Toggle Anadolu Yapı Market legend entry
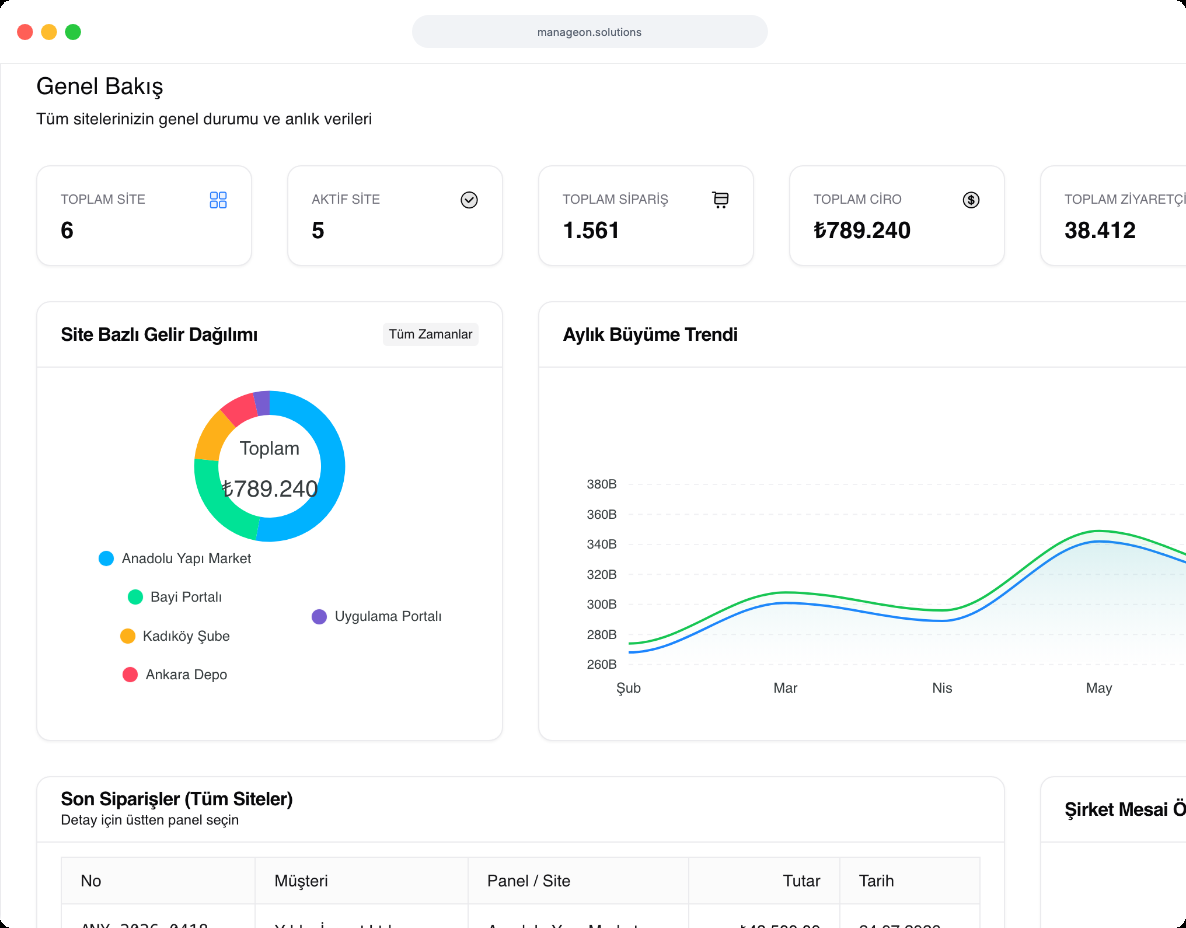 click(175, 558)
